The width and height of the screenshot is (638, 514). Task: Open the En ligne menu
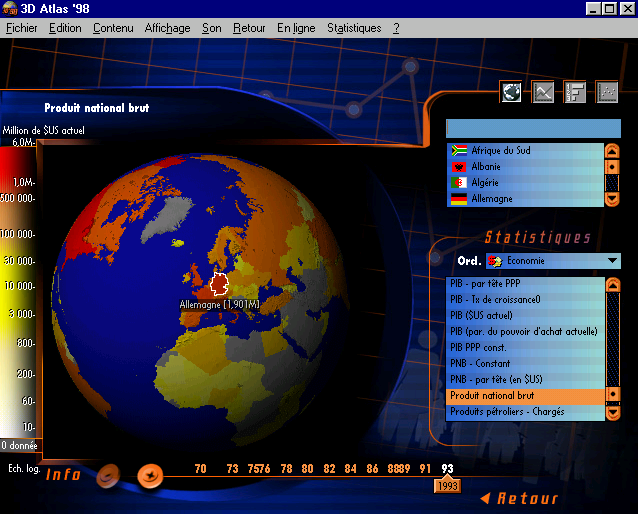[296, 28]
